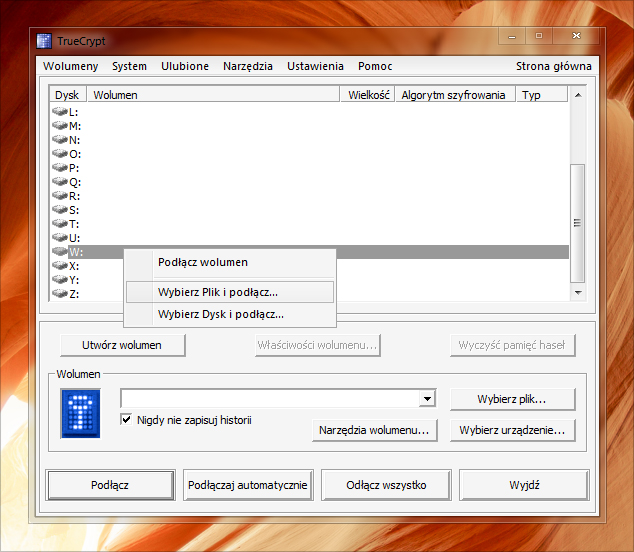Image resolution: width=634 pixels, height=552 pixels.
Task: Open the Strona główna menu item
Action: (x=554, y=66)
